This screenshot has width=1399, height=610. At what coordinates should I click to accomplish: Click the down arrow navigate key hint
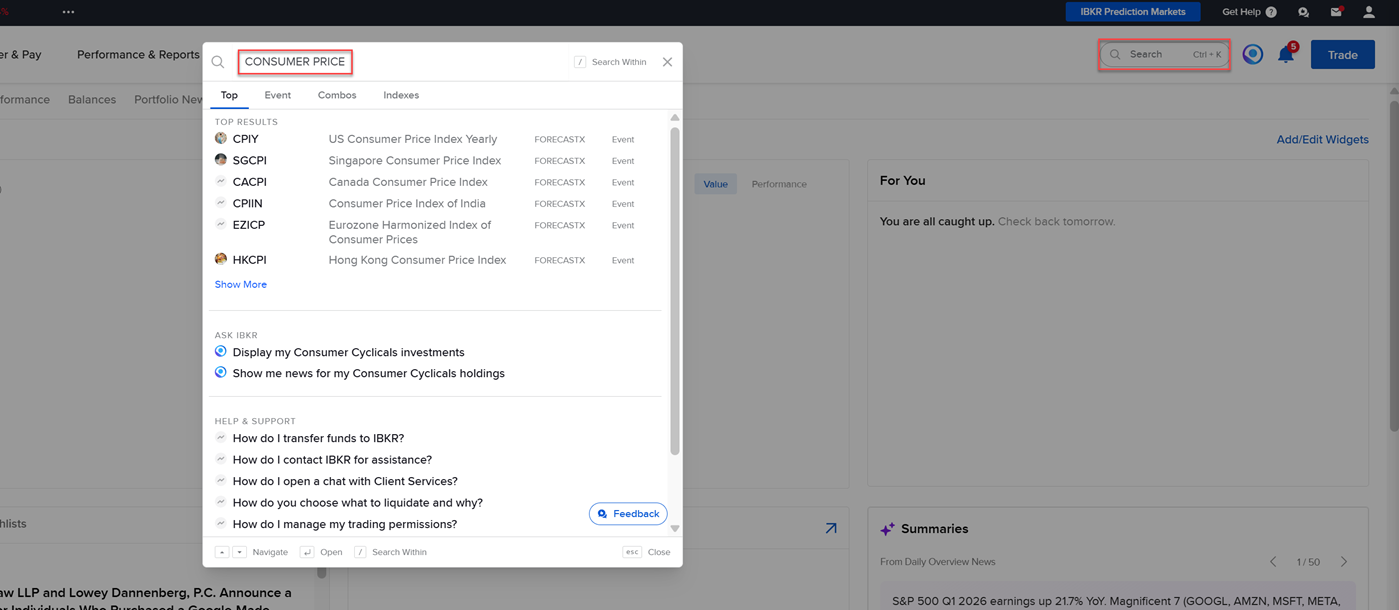(239, 552)
